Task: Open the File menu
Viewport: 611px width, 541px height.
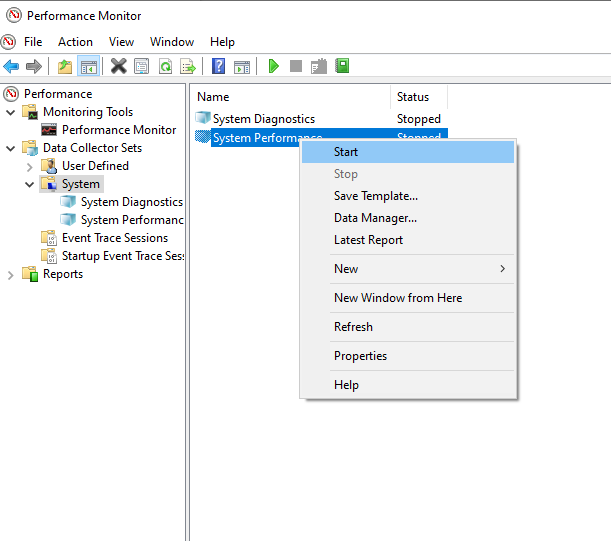Action: [33, 42]
